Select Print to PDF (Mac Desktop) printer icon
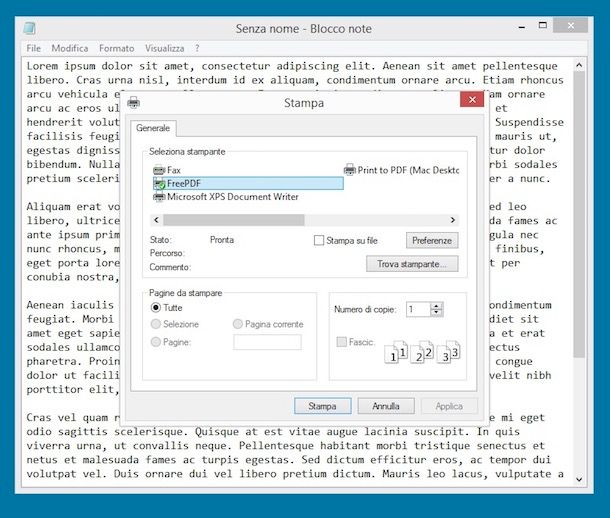 pos(350,170)
